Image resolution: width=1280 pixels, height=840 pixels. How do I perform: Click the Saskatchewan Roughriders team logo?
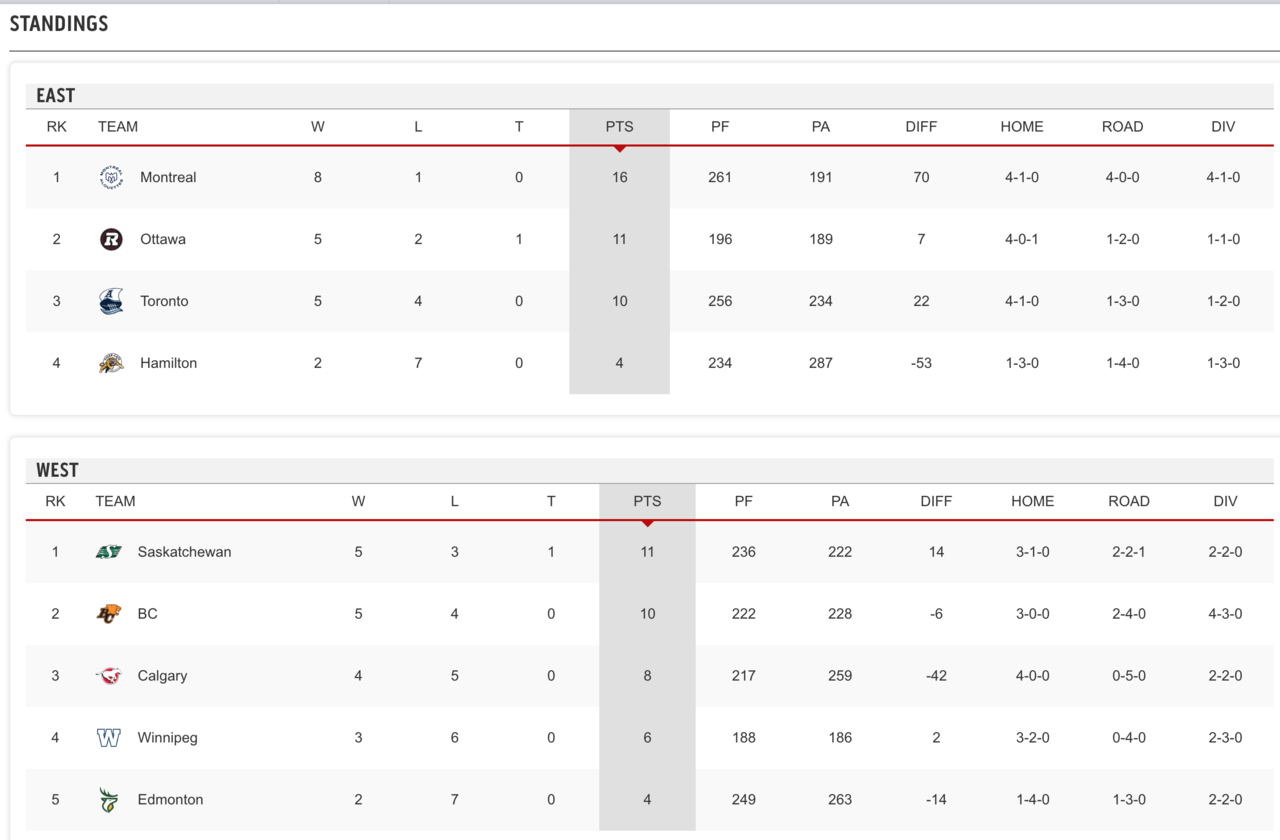click(x=108, y=552)
